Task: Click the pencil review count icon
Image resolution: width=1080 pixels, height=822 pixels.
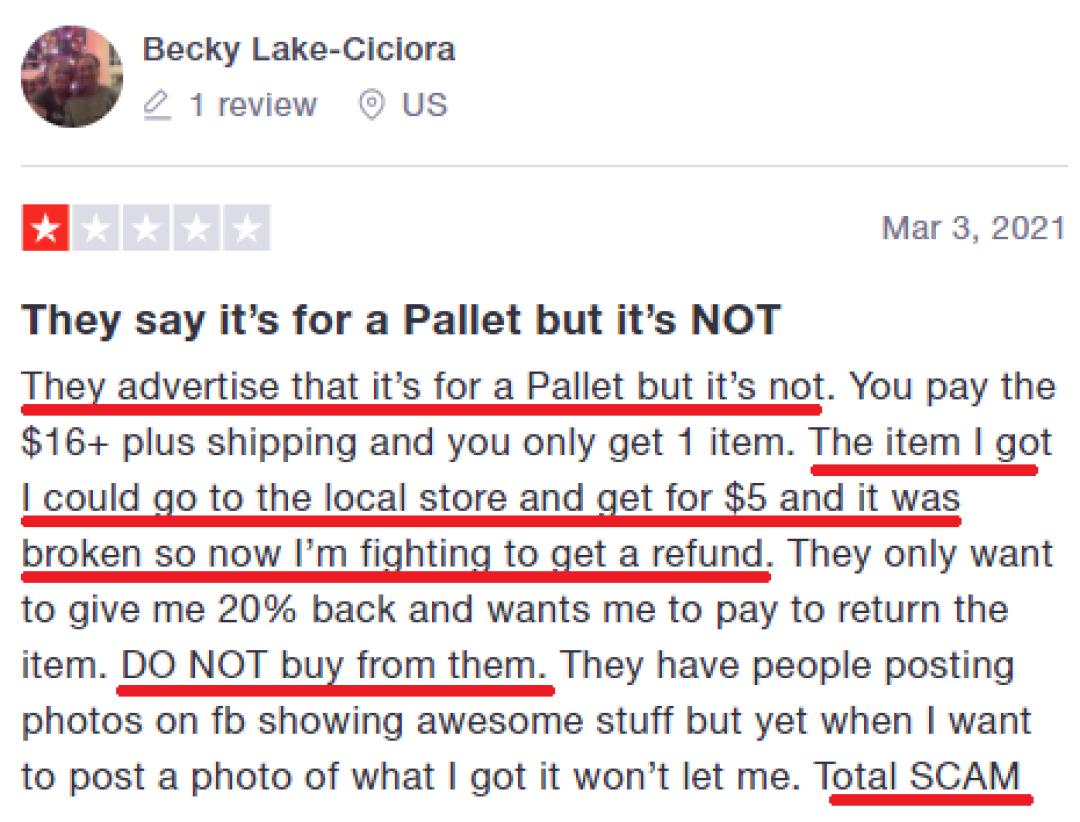Action: (157, 105)
